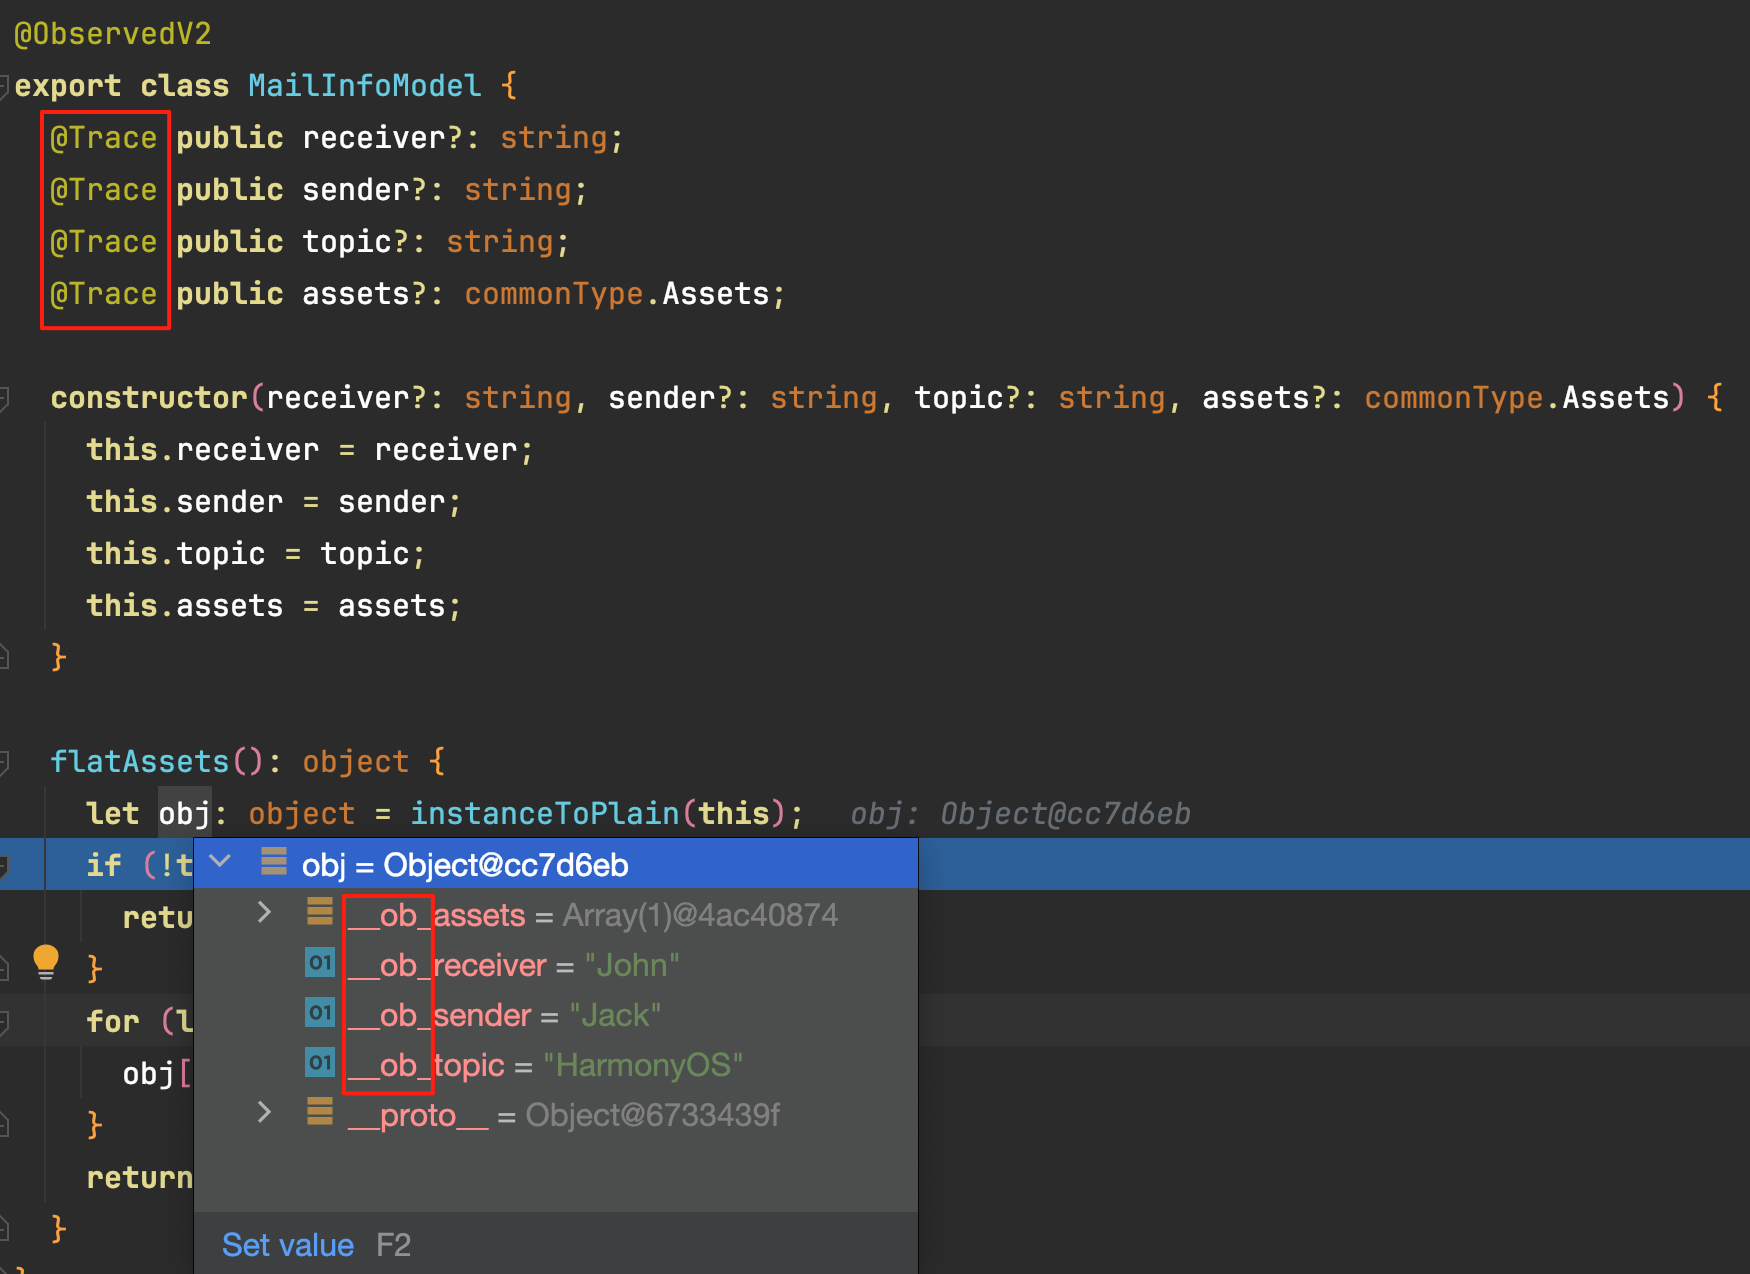Select the __ob_sender = "Jack" entry

pos(504,1015)
